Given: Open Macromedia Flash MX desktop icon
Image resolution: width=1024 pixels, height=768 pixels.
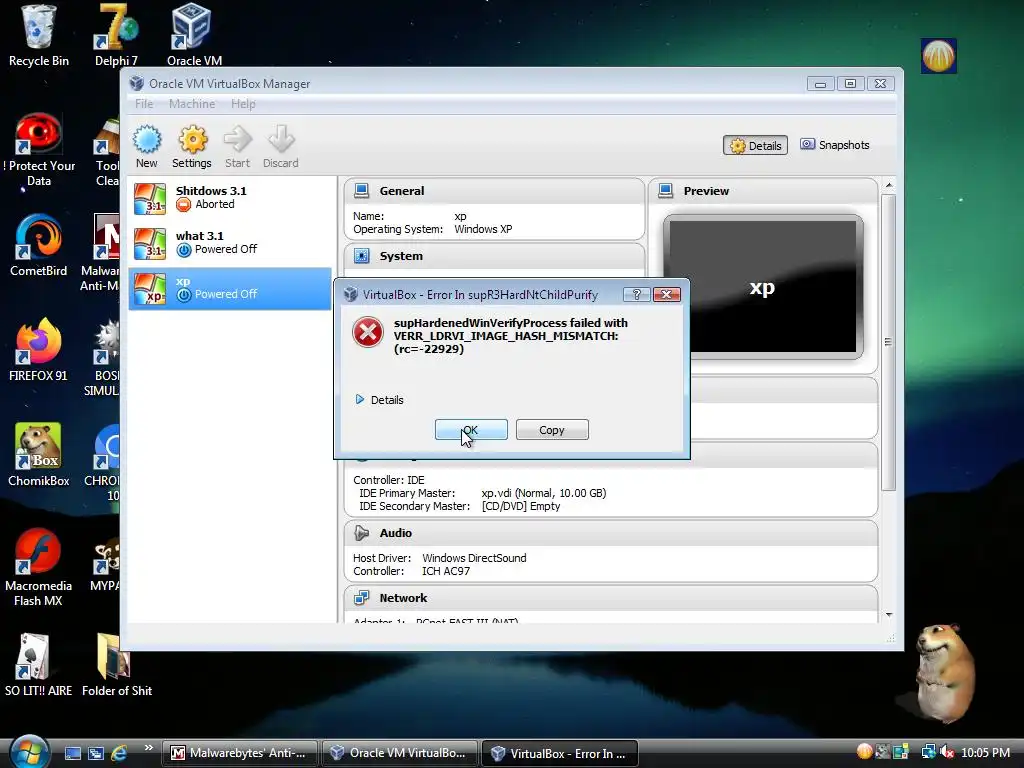Looking at the screenshot, I should point(39,568).
